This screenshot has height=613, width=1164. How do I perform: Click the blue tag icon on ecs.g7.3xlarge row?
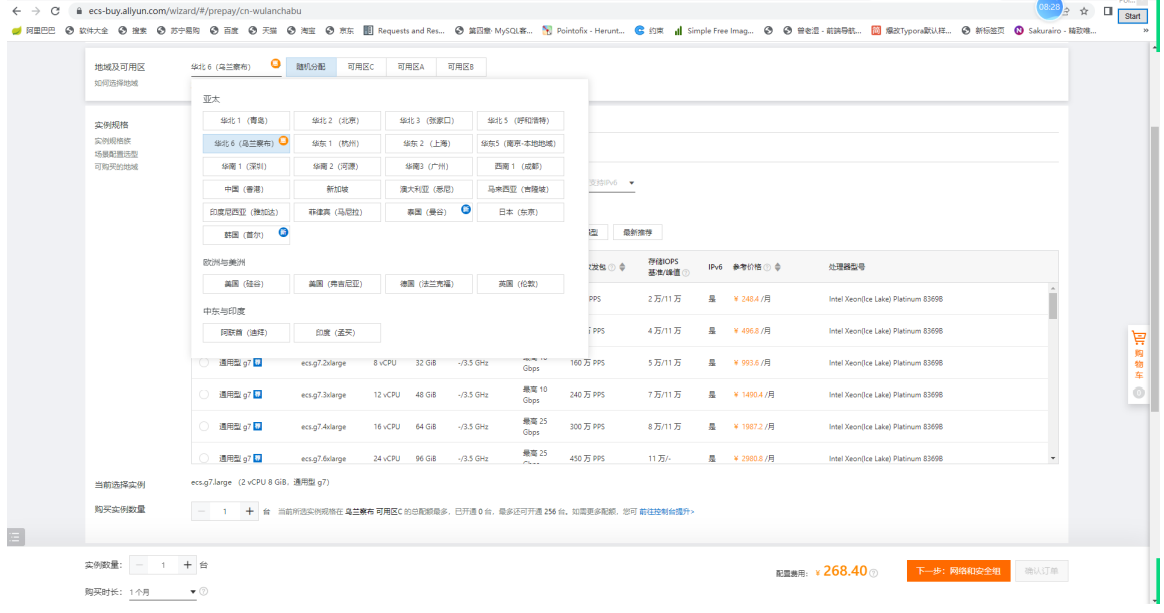coord(258,394)
